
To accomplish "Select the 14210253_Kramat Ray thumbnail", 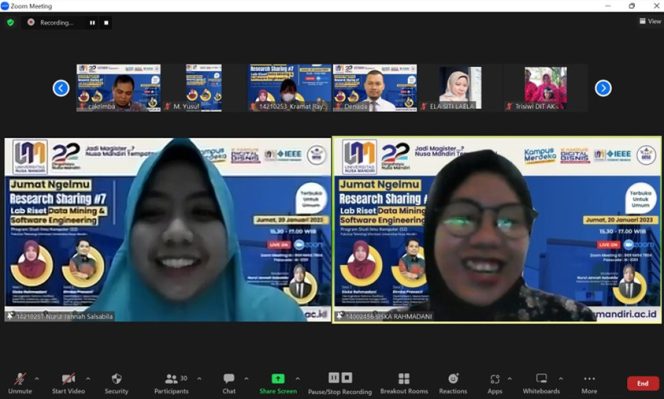I will point(289,88).
